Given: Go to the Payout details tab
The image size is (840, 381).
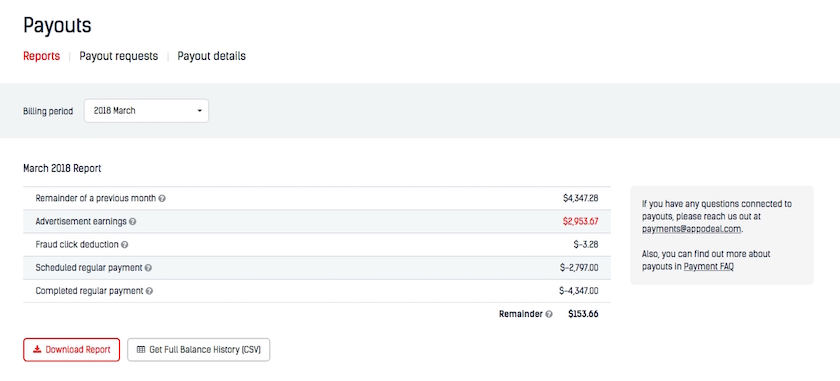Looking at the screenshot, I should pos(212,56).
